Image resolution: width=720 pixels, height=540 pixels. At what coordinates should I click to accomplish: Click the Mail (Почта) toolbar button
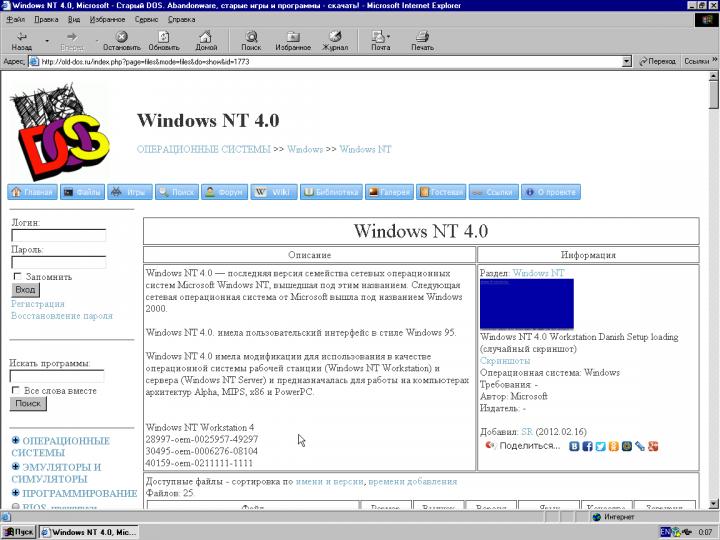coord(380,41)
